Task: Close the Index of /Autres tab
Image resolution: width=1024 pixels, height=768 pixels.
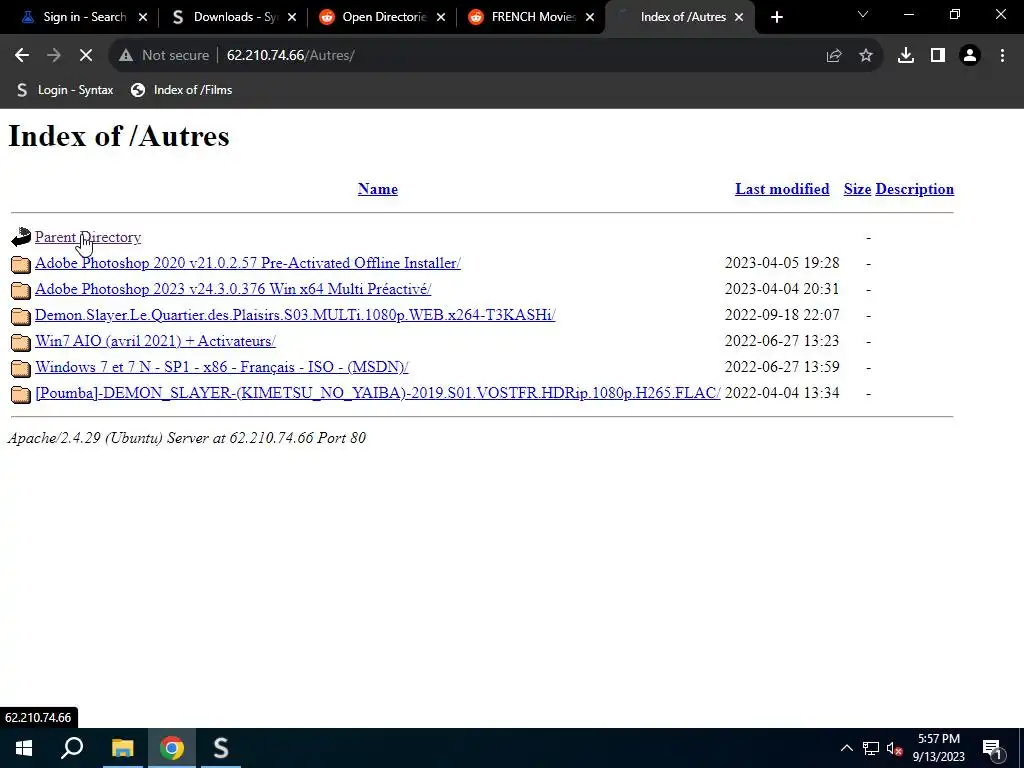Action: [739, 17]
